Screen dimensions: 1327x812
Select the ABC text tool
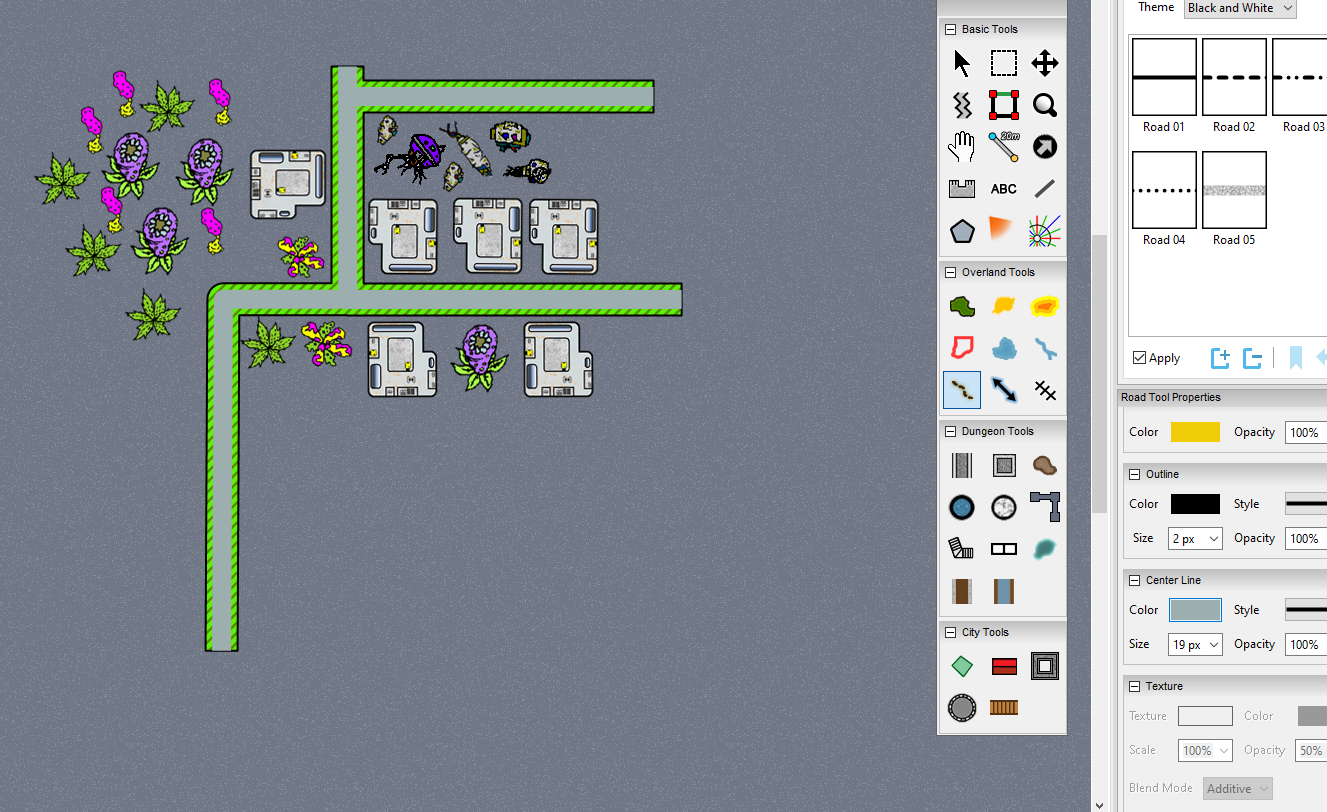[1003, 189]
